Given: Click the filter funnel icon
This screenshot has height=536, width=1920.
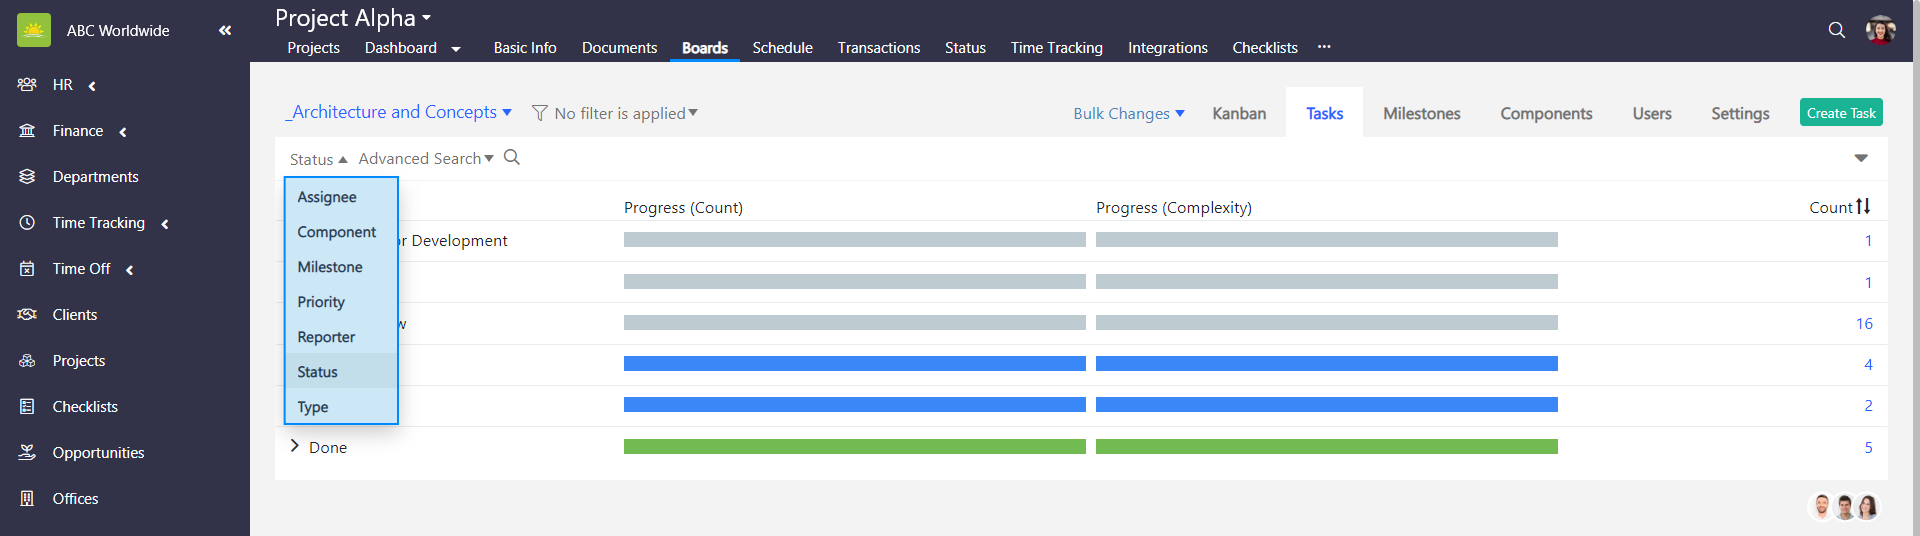Looking at the screenshot, I should click(x=540, y=114).
